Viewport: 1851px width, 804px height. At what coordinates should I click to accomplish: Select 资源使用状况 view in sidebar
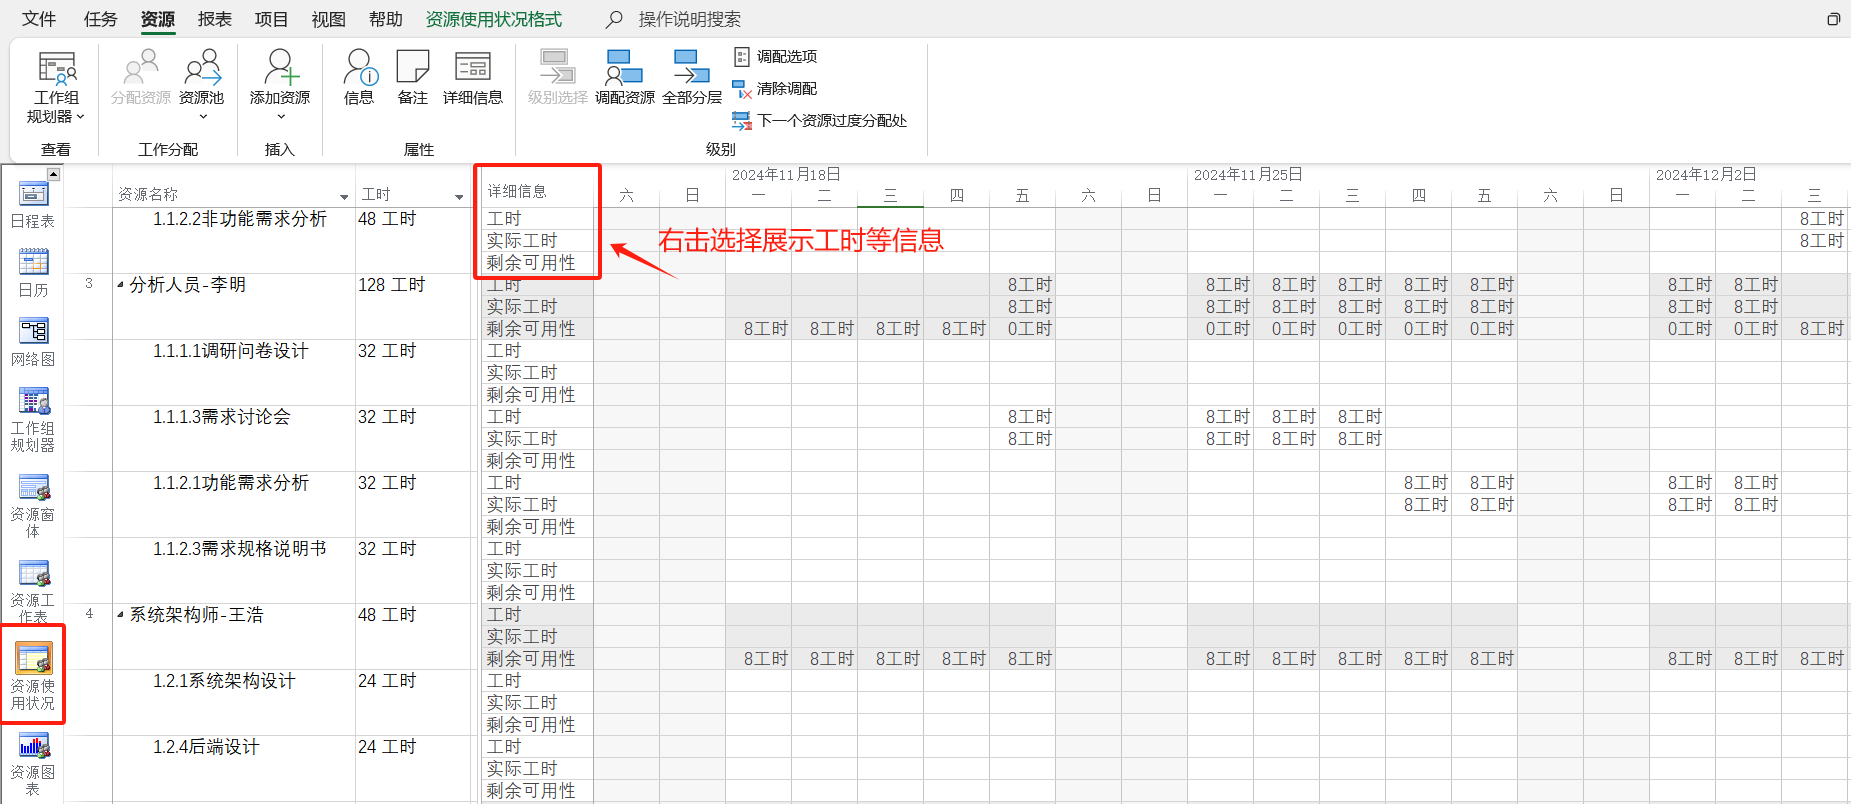pyautogui.click(x=33, y=677)
